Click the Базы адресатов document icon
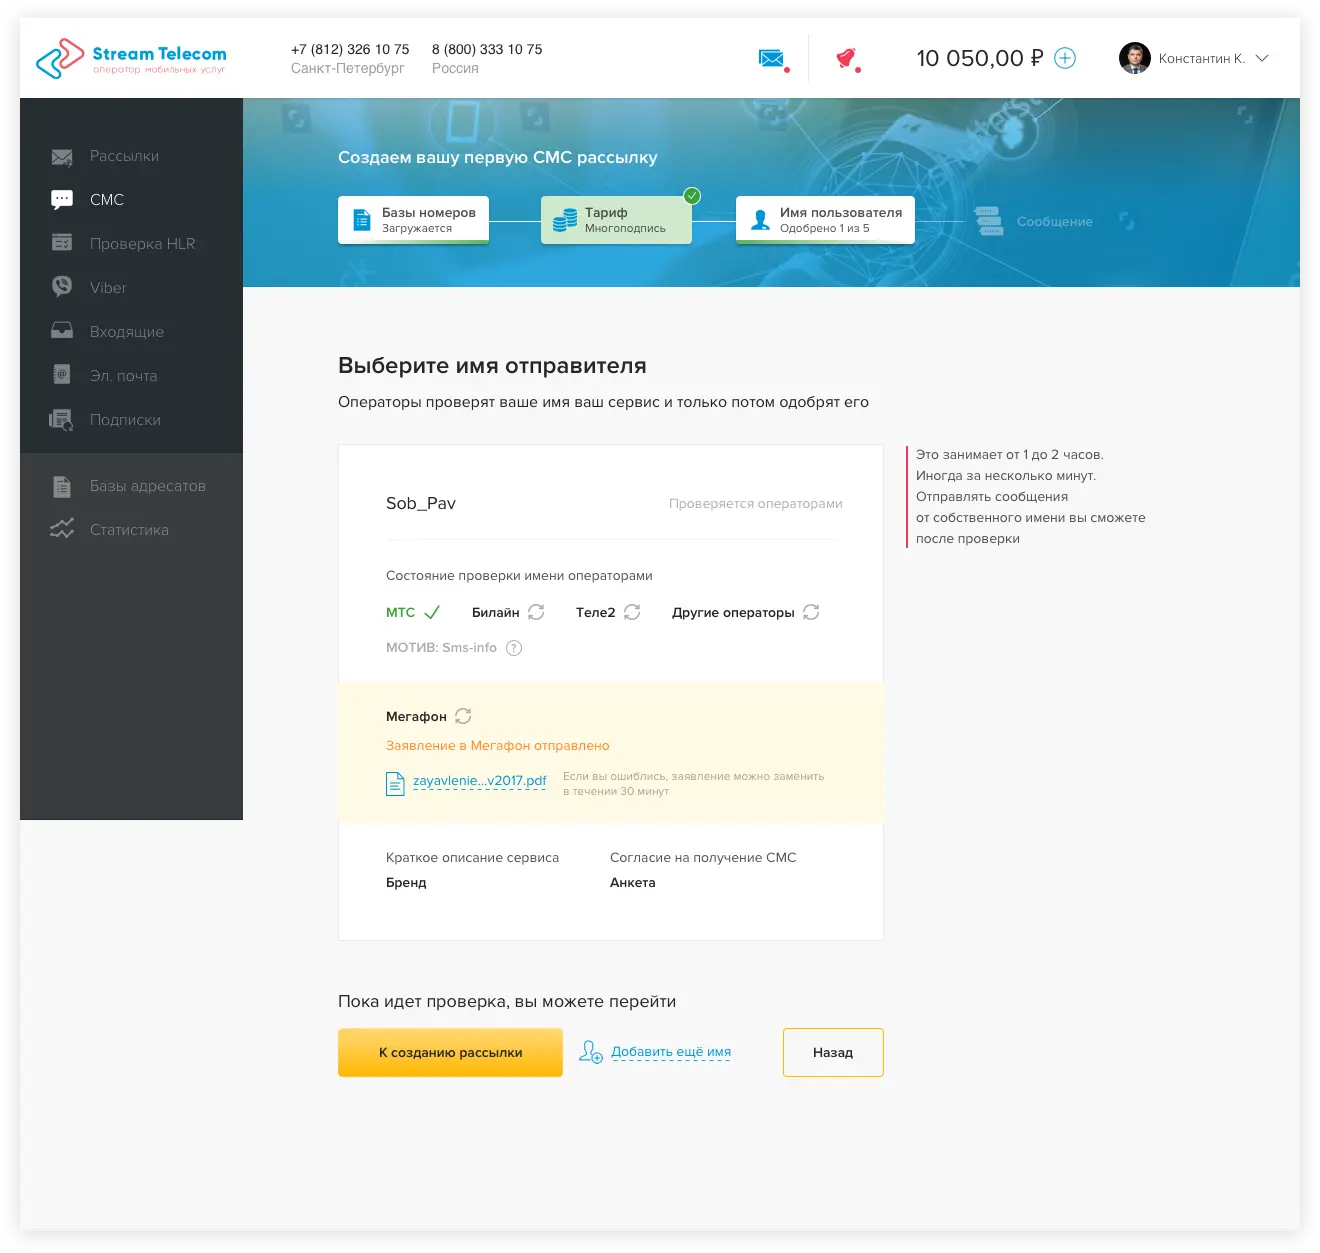The image size is (1320, 1253). tap(62, 486)
